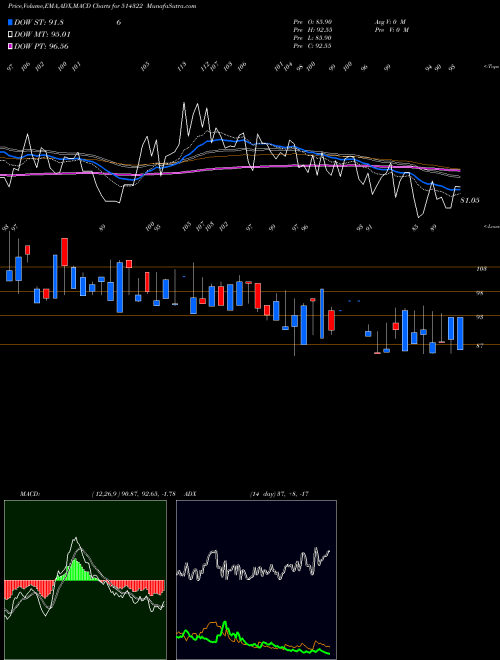Click the ADX panel heading
The height and width of the screenshot is (660, 500).
[190, 494]
